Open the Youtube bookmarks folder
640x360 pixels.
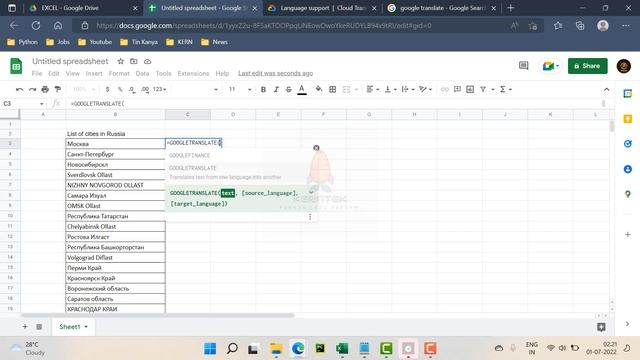pyautogui.click(x=95, y=42)
